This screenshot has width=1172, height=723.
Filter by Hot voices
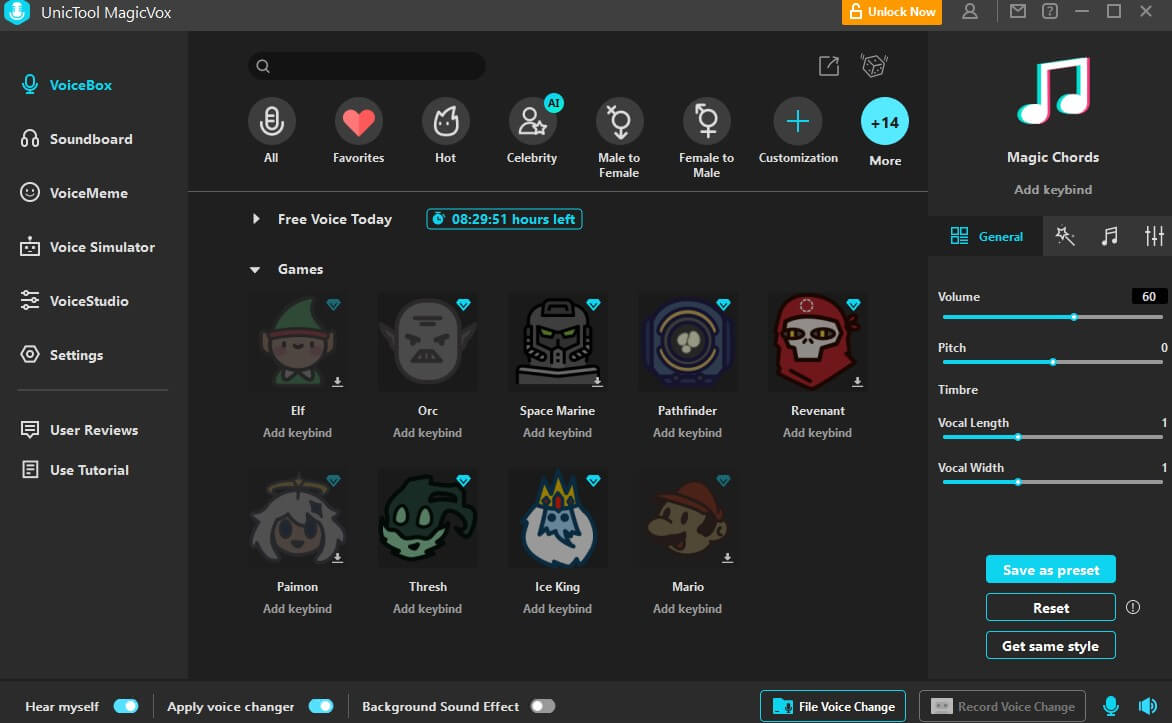(445, 121)
